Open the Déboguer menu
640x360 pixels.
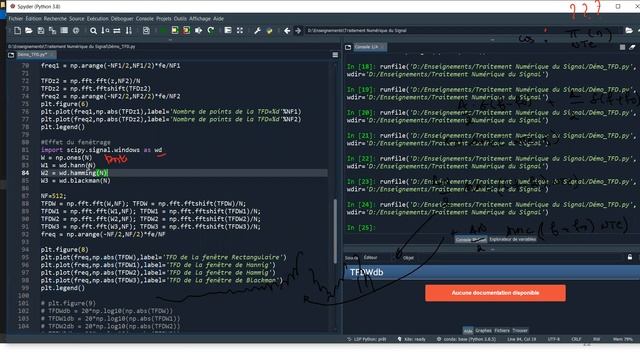tap(122, 19)
